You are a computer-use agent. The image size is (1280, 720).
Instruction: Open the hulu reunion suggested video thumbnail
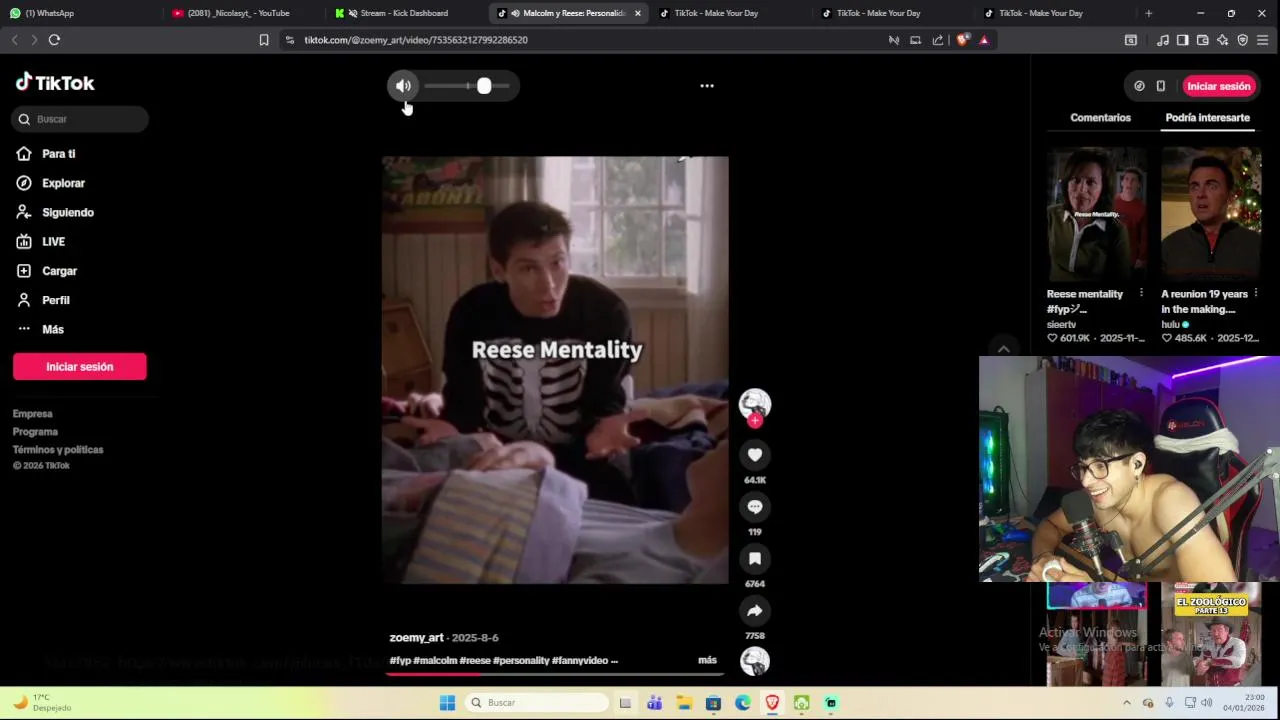pyautogui.click(x=1211, y=214)
